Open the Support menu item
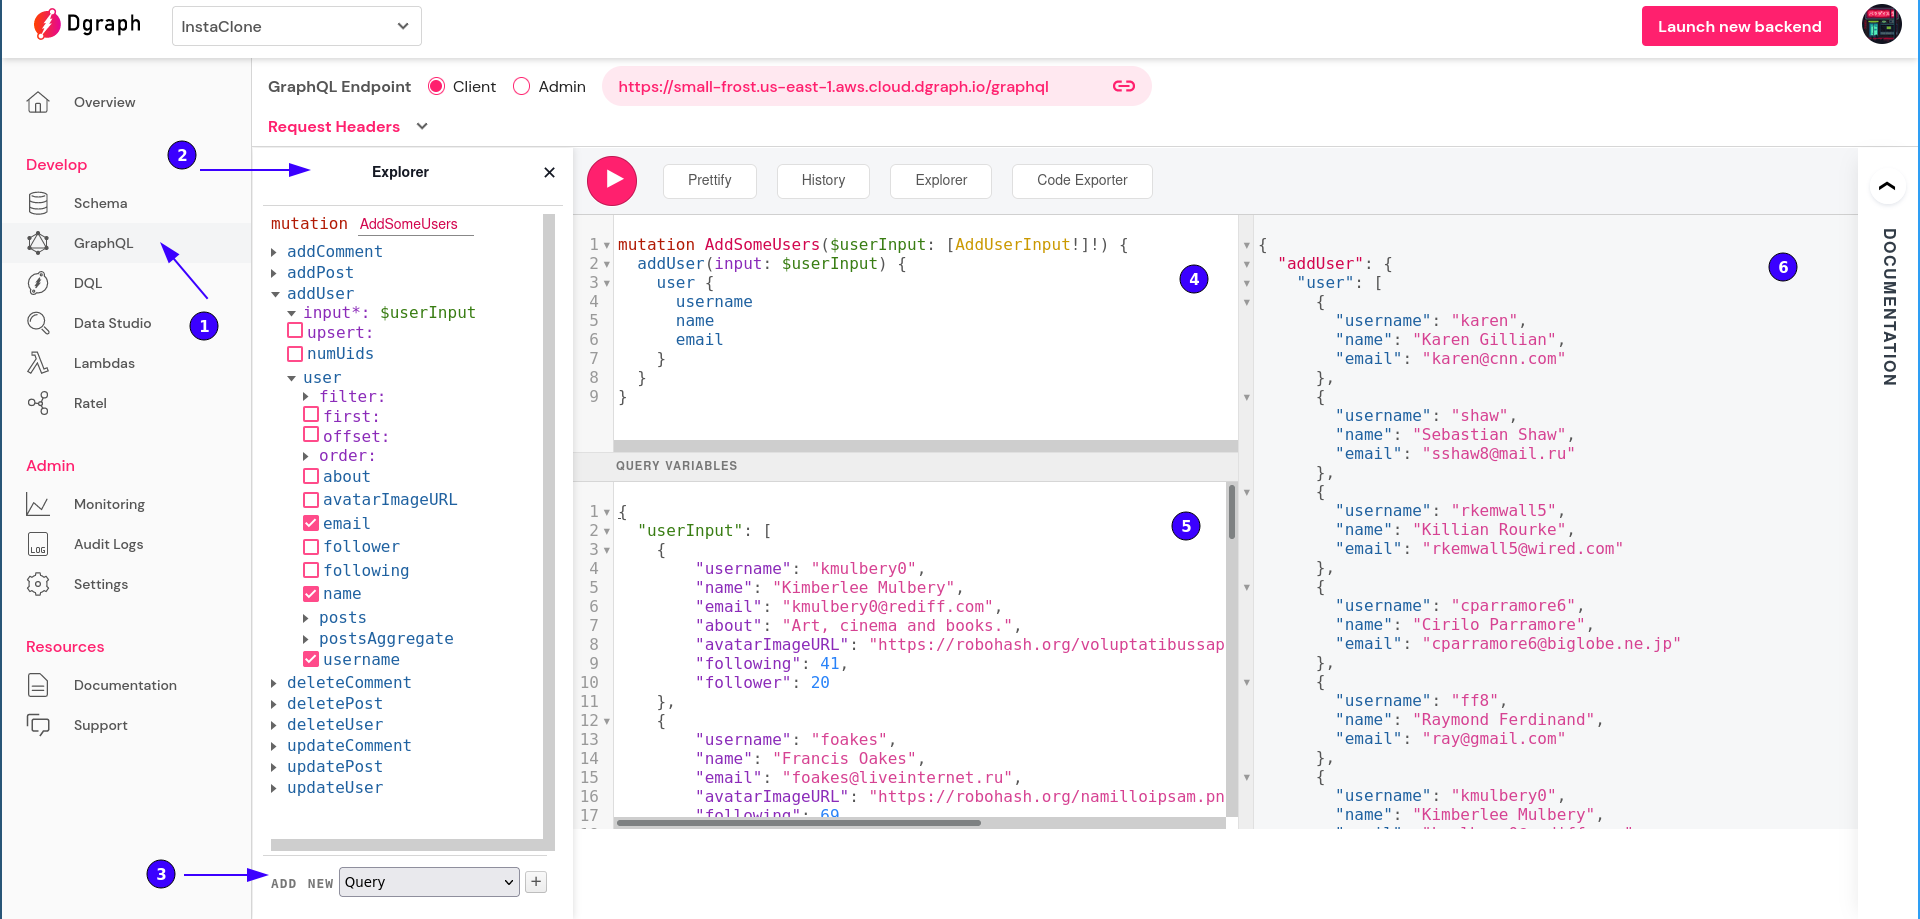This screenshot has height=919, width=1920. tap(100, 725)
